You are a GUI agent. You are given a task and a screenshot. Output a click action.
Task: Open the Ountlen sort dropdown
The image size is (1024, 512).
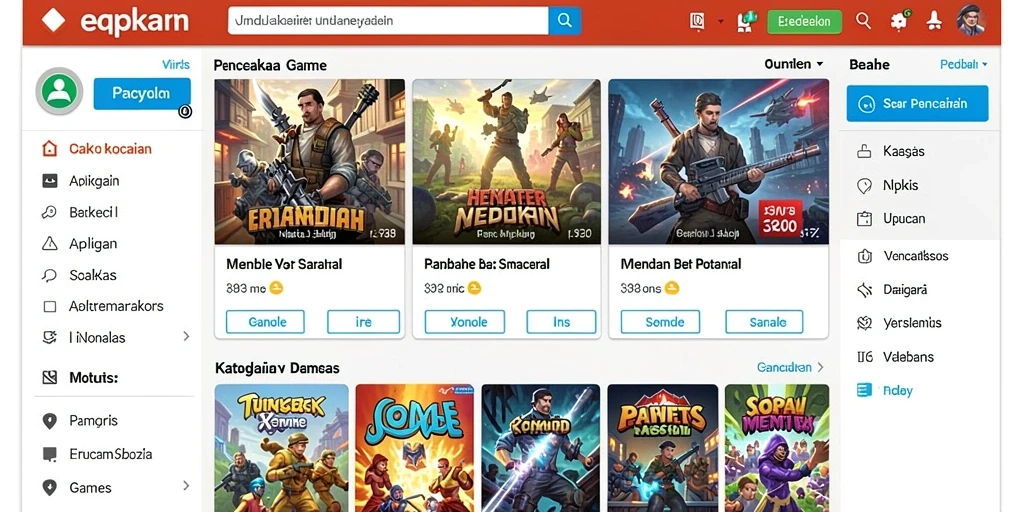tap(793, 64)
